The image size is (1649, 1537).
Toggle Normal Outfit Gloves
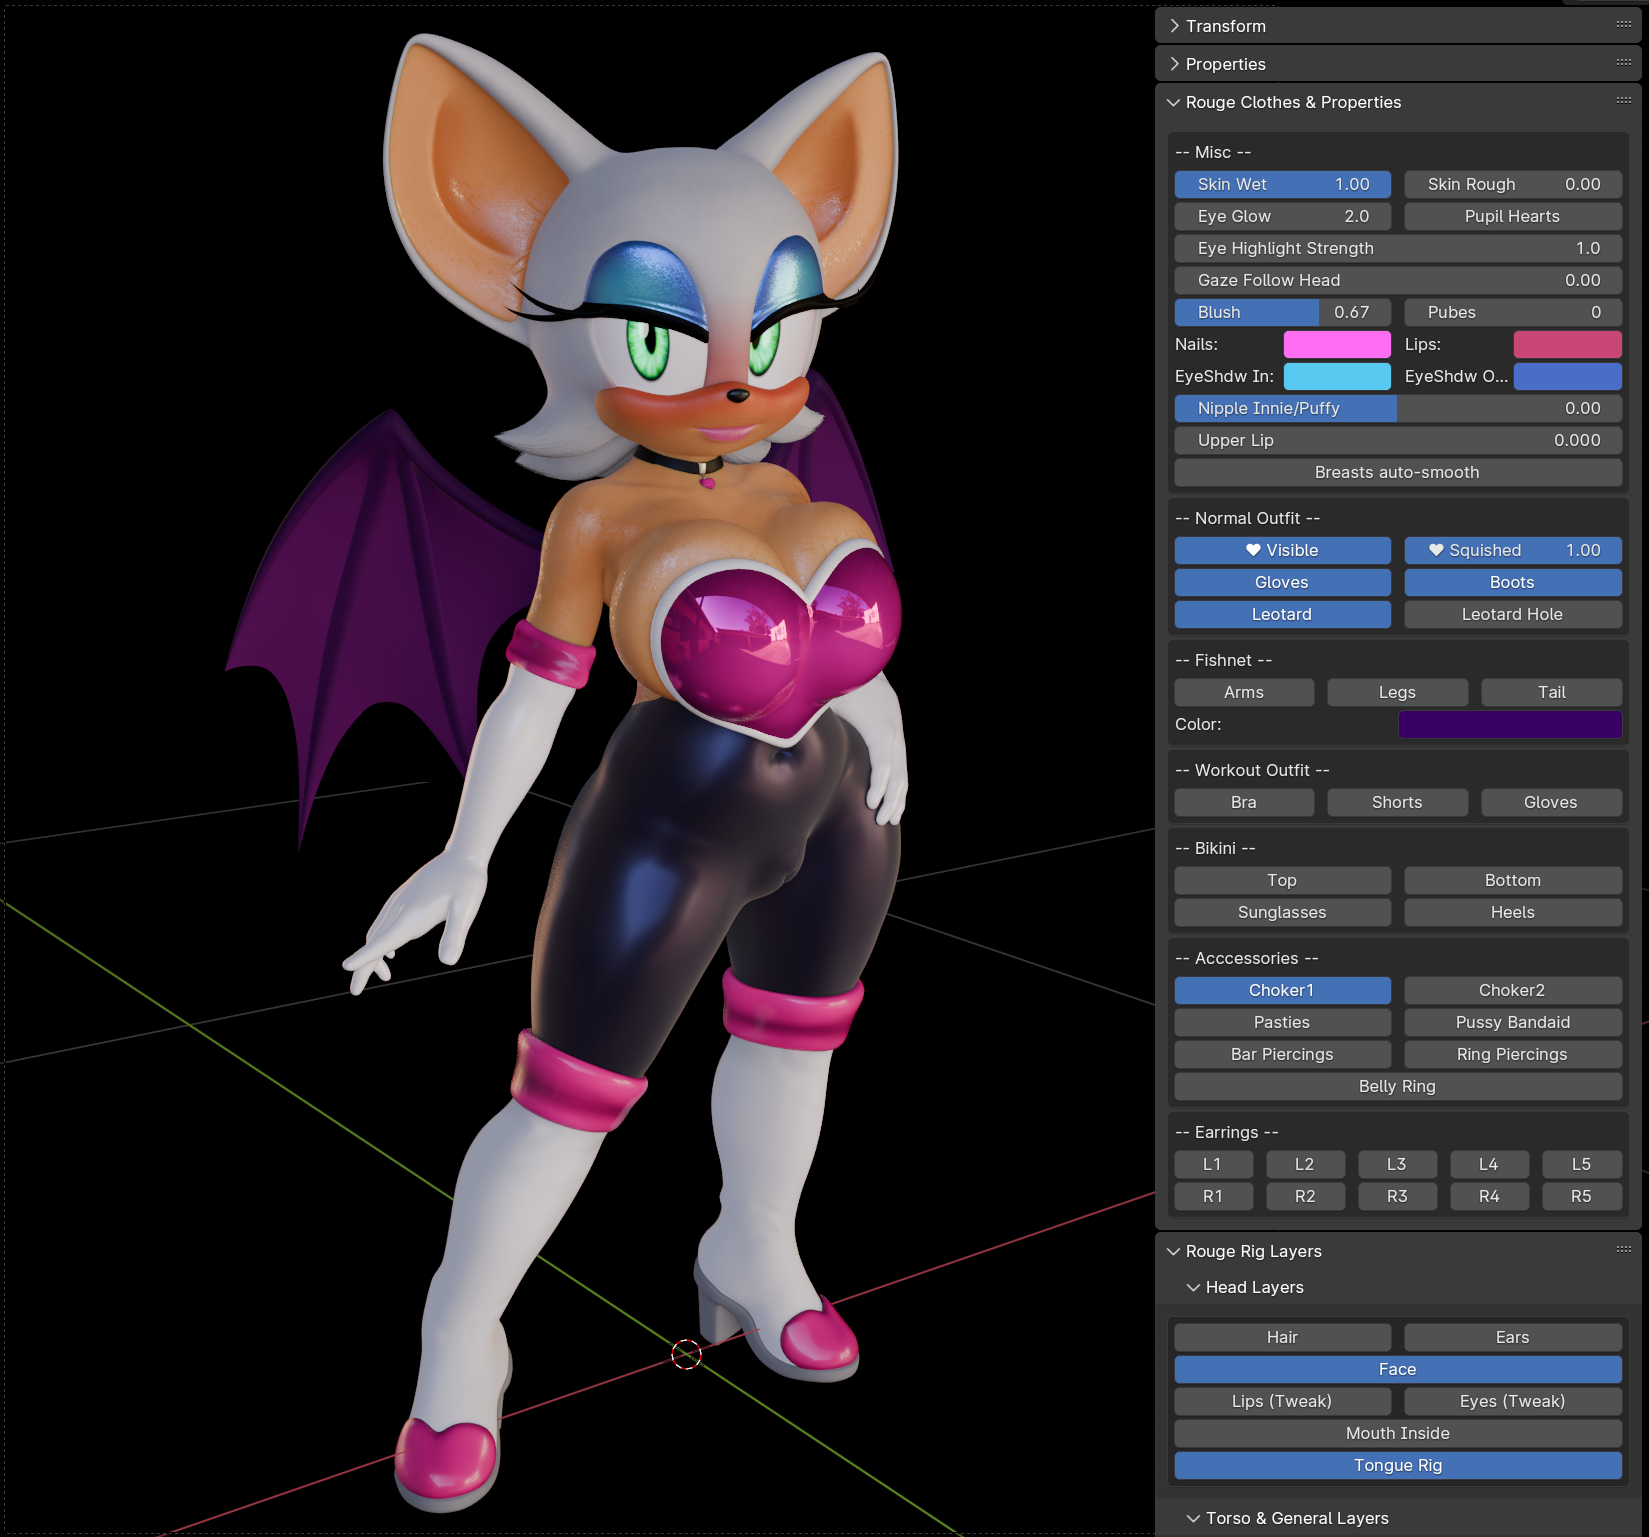pos(1283,582)
